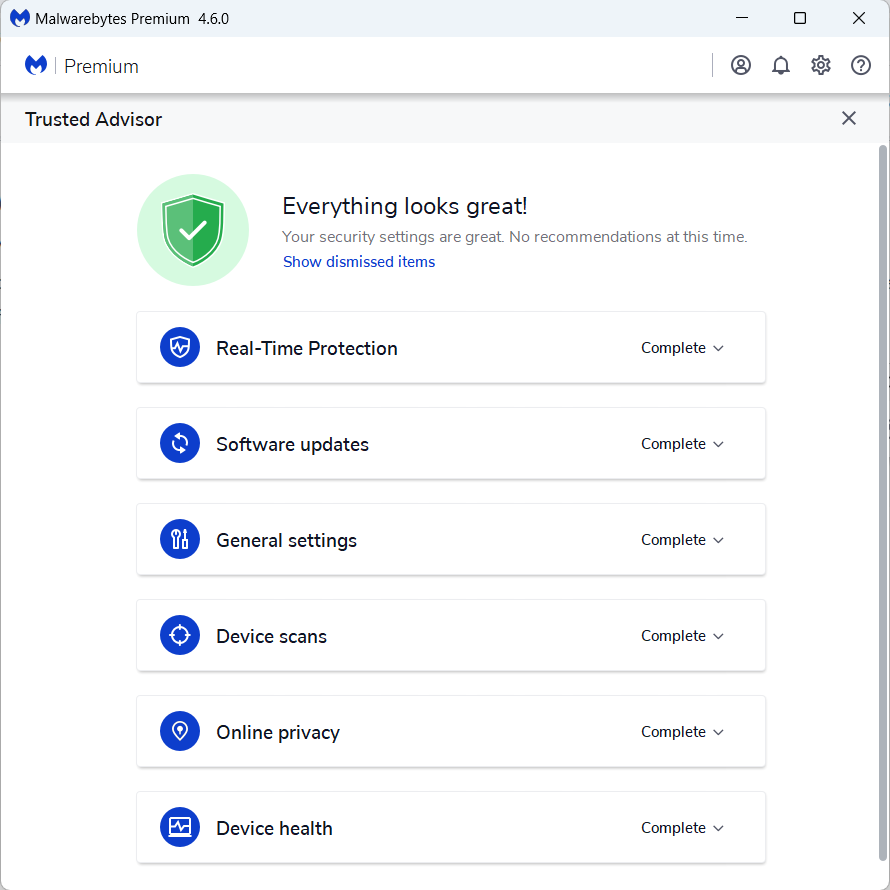
Task: Minimize the Malwarebytes window
Action: coord(741,18)
